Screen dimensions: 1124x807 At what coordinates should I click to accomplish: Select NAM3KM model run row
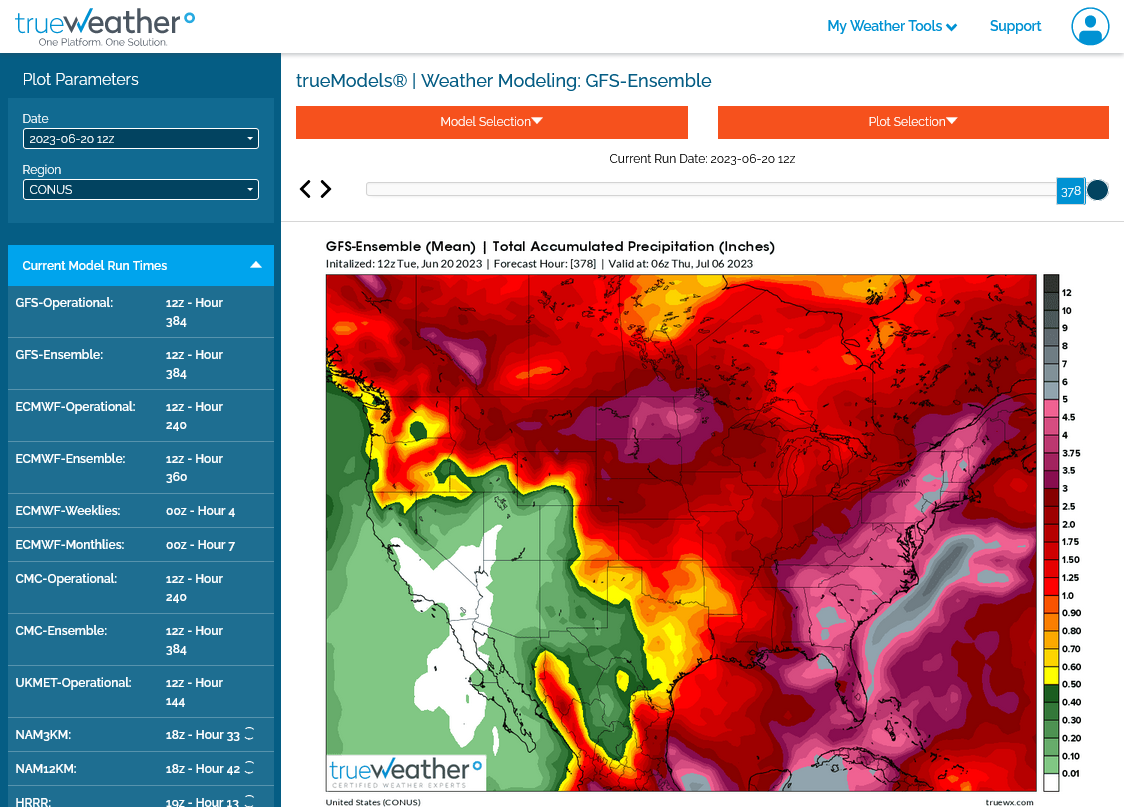[140, 735]
